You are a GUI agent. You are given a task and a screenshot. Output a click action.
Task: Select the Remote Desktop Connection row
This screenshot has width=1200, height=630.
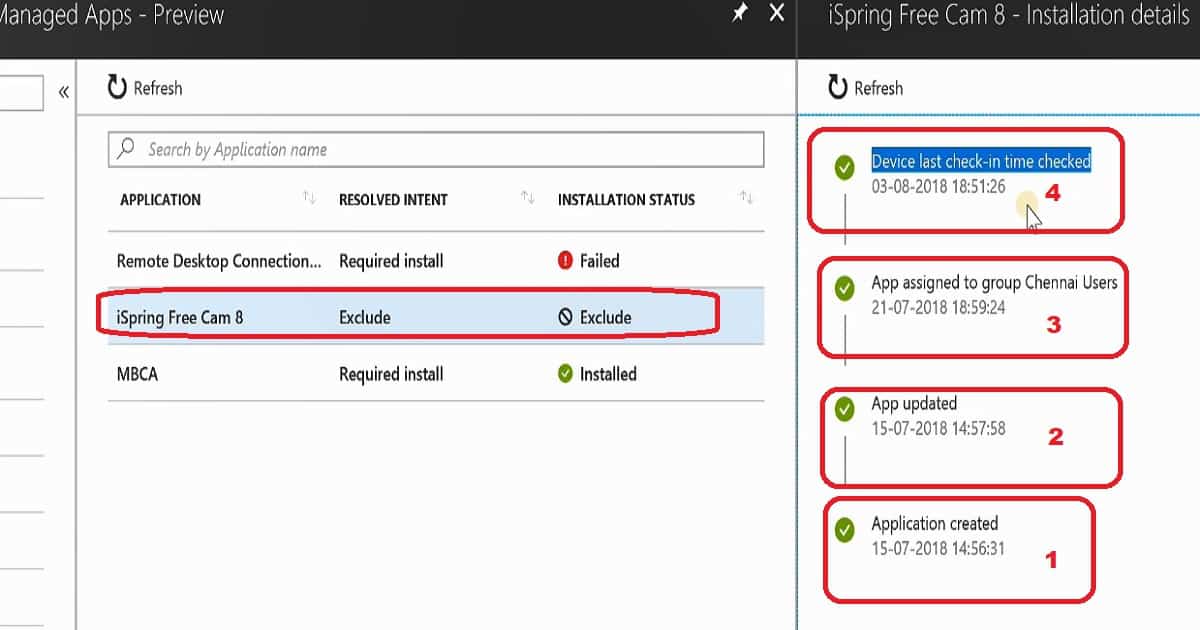click(436, 260)
